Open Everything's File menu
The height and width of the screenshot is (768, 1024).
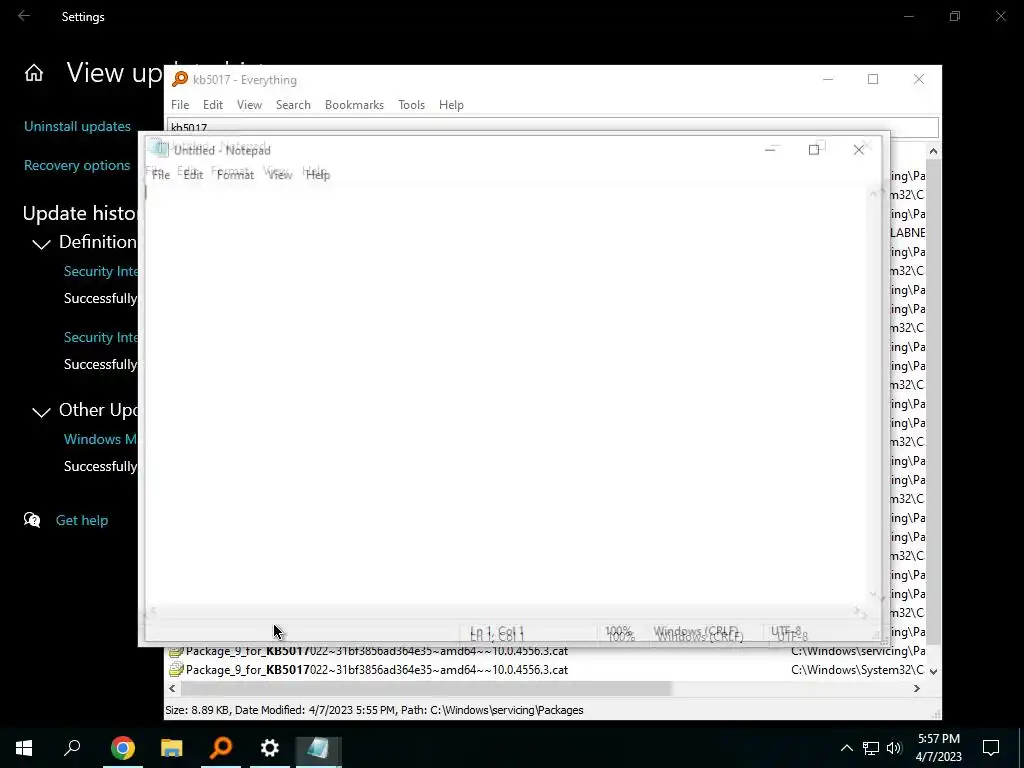tap(180, 104)
